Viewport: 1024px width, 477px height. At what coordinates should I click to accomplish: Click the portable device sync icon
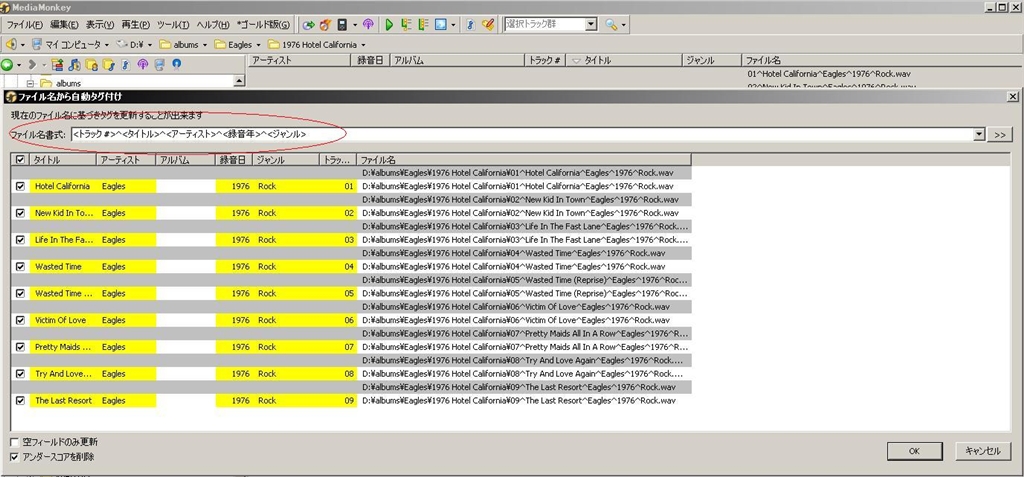343,24
